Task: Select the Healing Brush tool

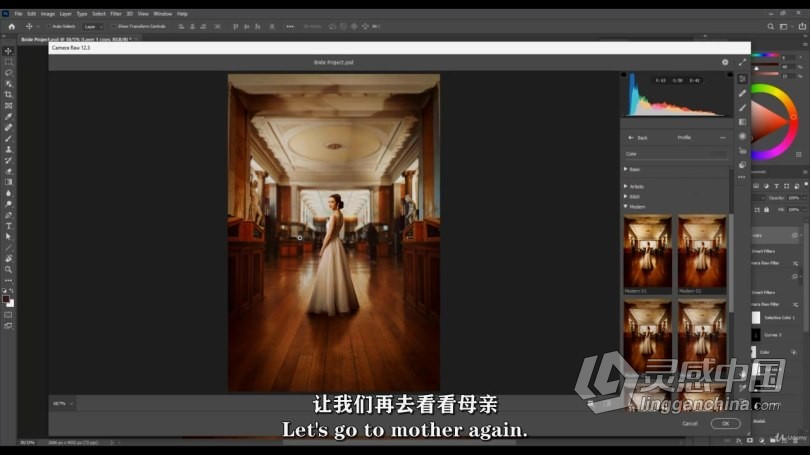Action: [8, 128]
